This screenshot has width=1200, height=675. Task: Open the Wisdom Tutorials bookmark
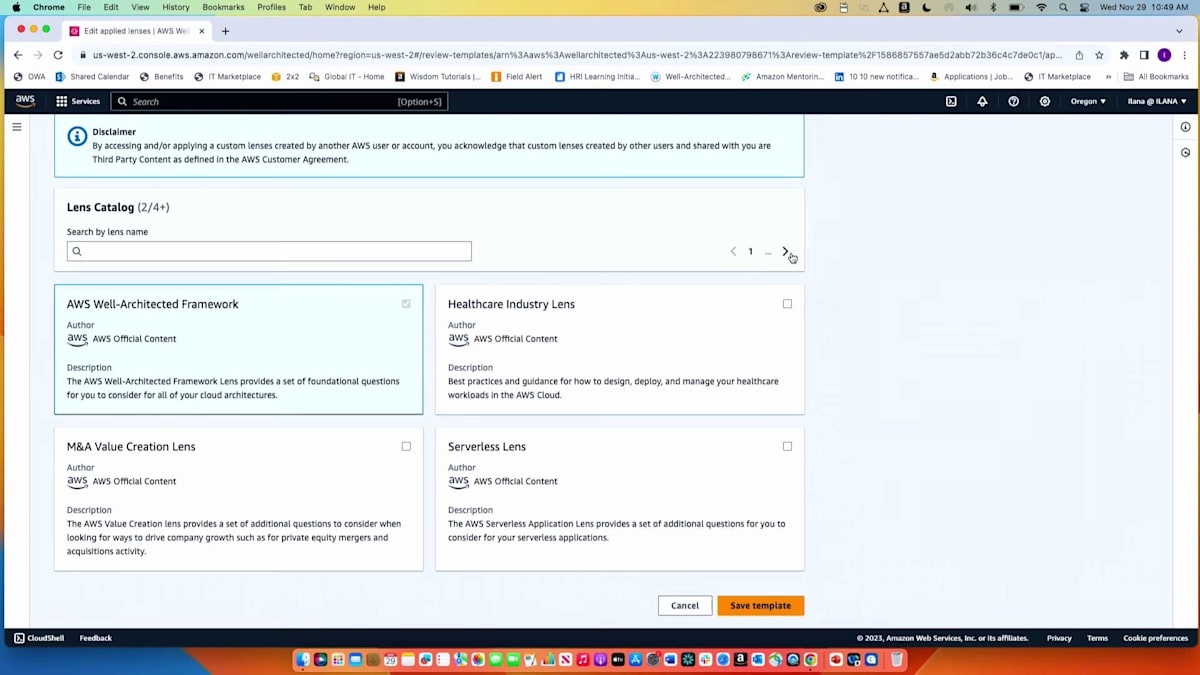[x=438, y=76]
